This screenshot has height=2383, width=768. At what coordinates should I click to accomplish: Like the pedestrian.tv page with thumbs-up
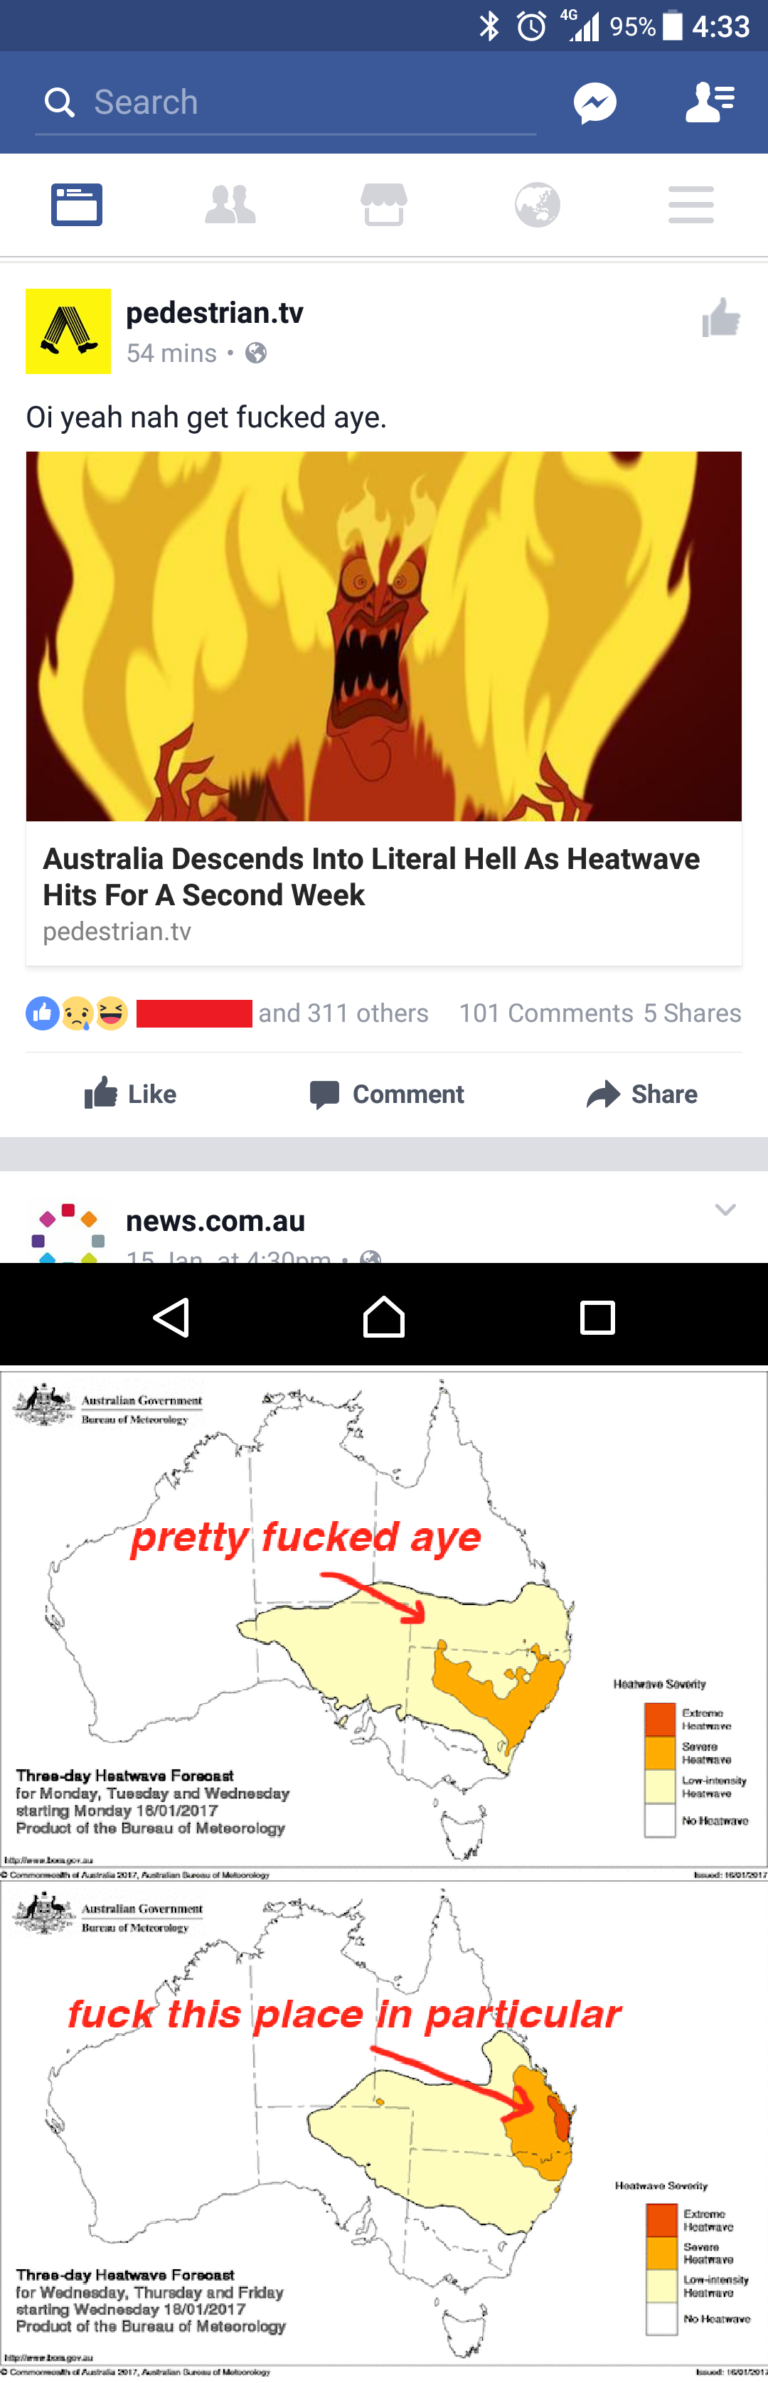(721, 319)
